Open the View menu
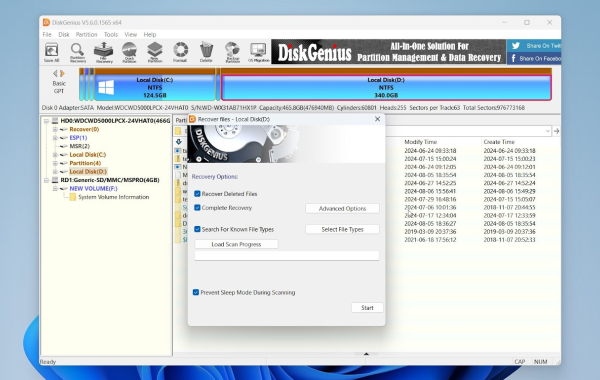Image resolution: width=600 pixels, height=380 pixels. 130,34
